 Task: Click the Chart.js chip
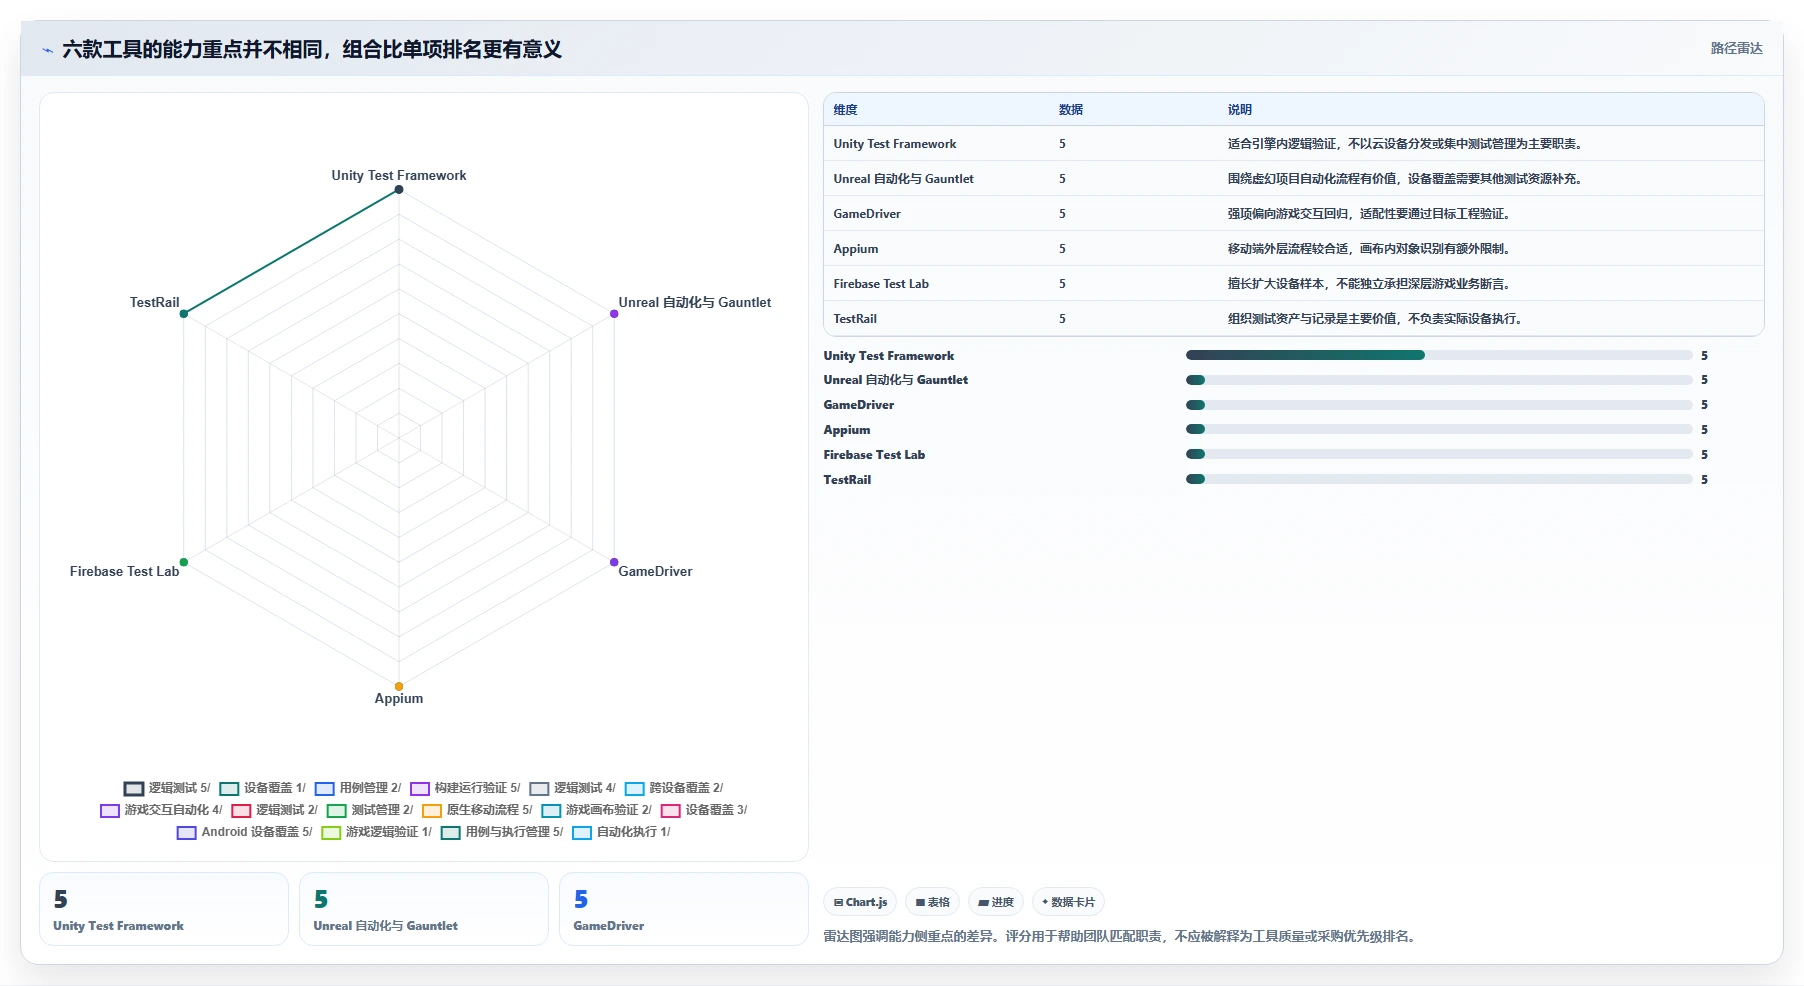(x=860, y=902)
